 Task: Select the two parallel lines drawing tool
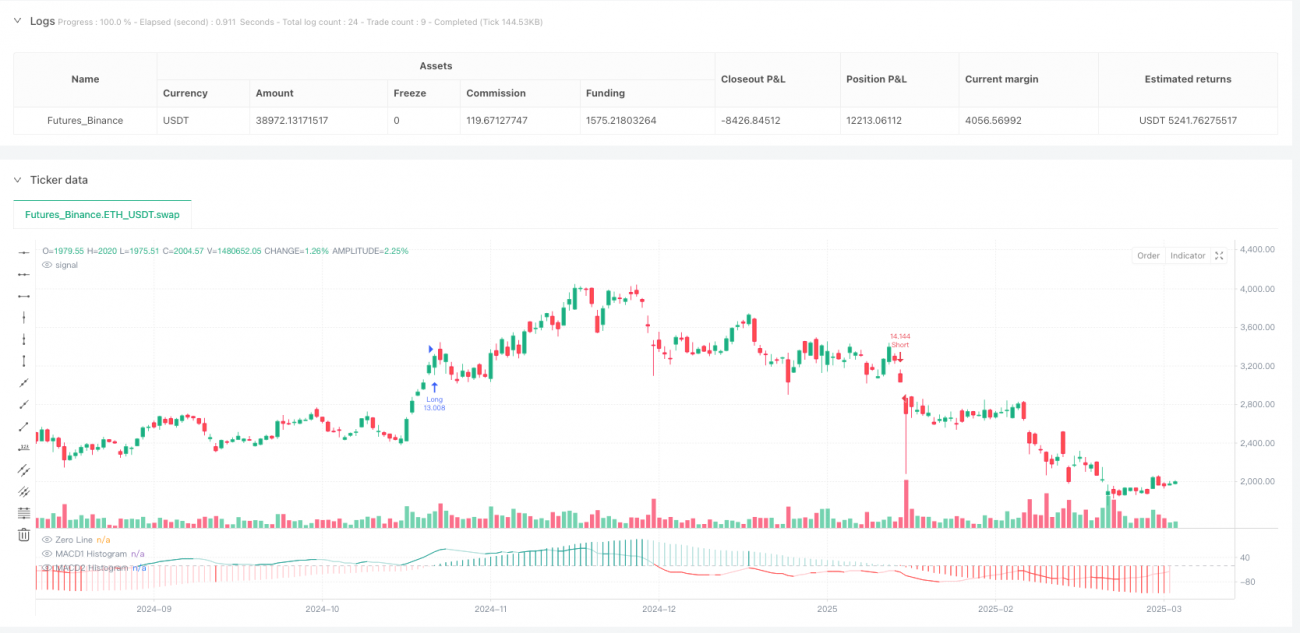(x=24, y=469)
